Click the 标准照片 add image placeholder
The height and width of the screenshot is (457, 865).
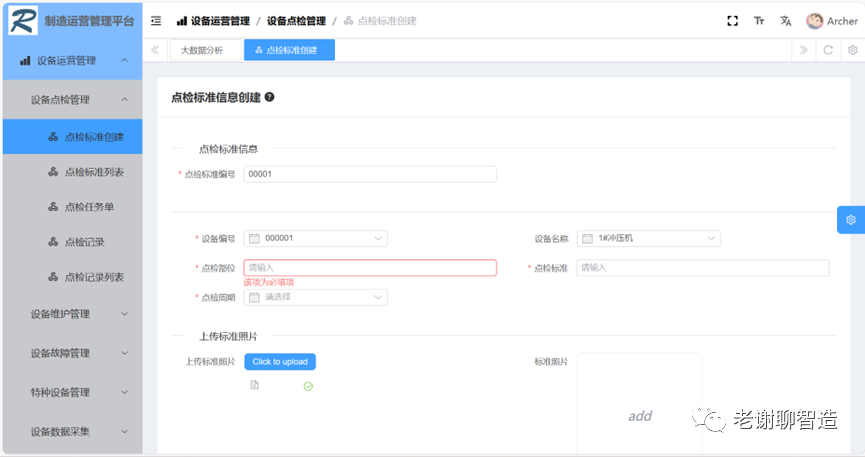click(640, 403)
